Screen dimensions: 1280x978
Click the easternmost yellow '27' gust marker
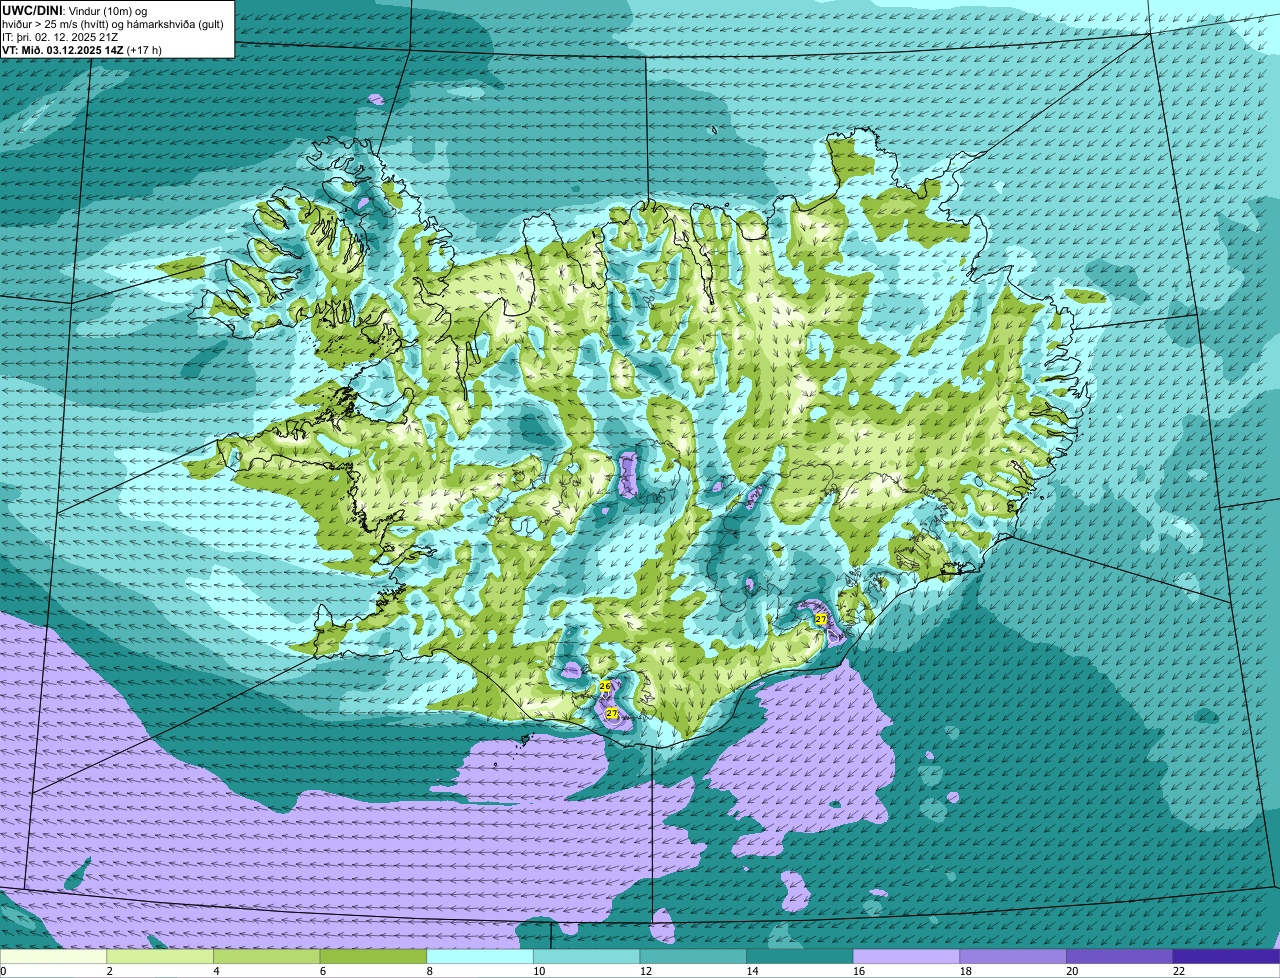(x=821, y=620)
